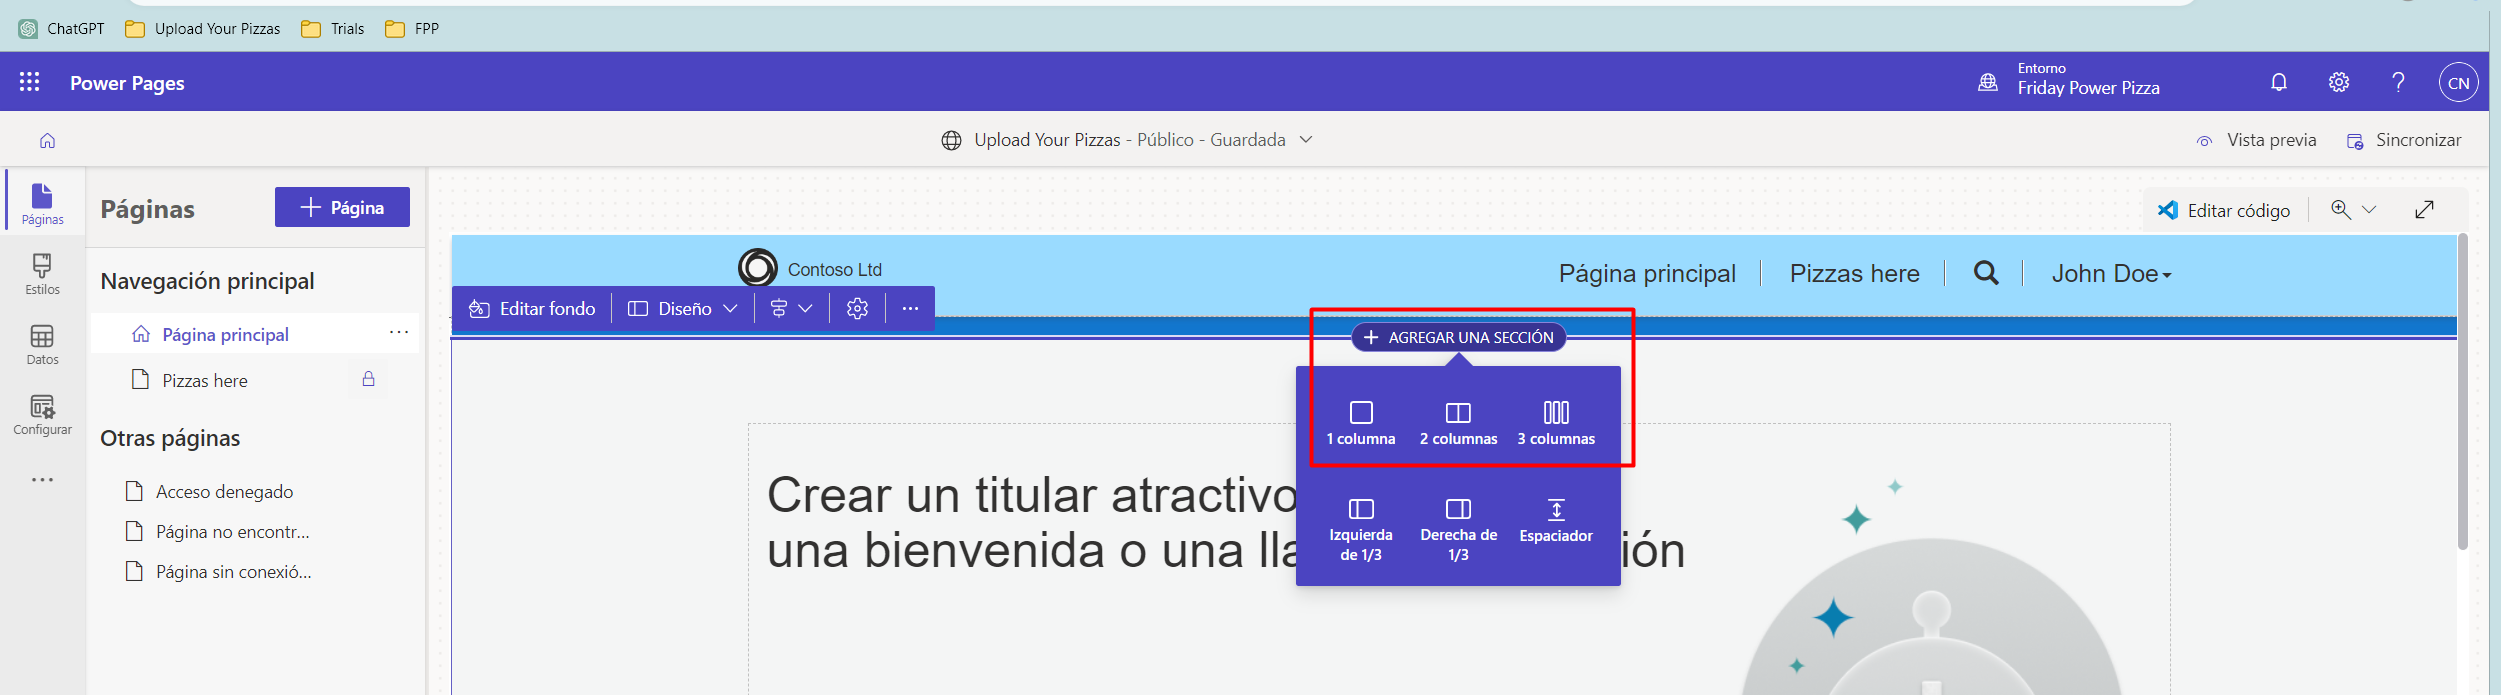Select the Páginas workspace in sidebar
The height and width of the screenshot is (695, 2501).
tap(42, 203)
